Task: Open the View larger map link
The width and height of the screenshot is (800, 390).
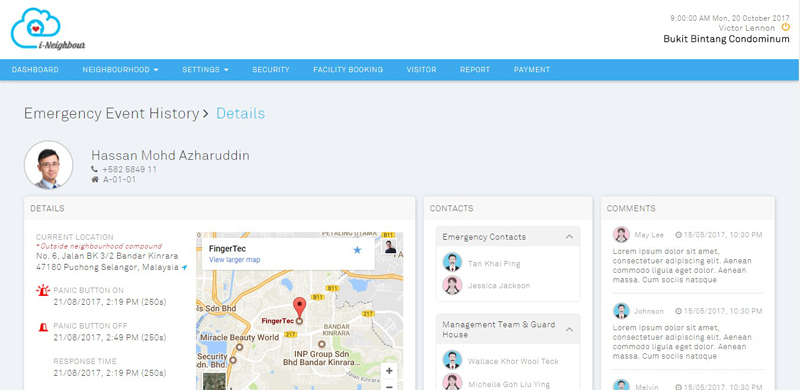Action: [x=235, y=260]
